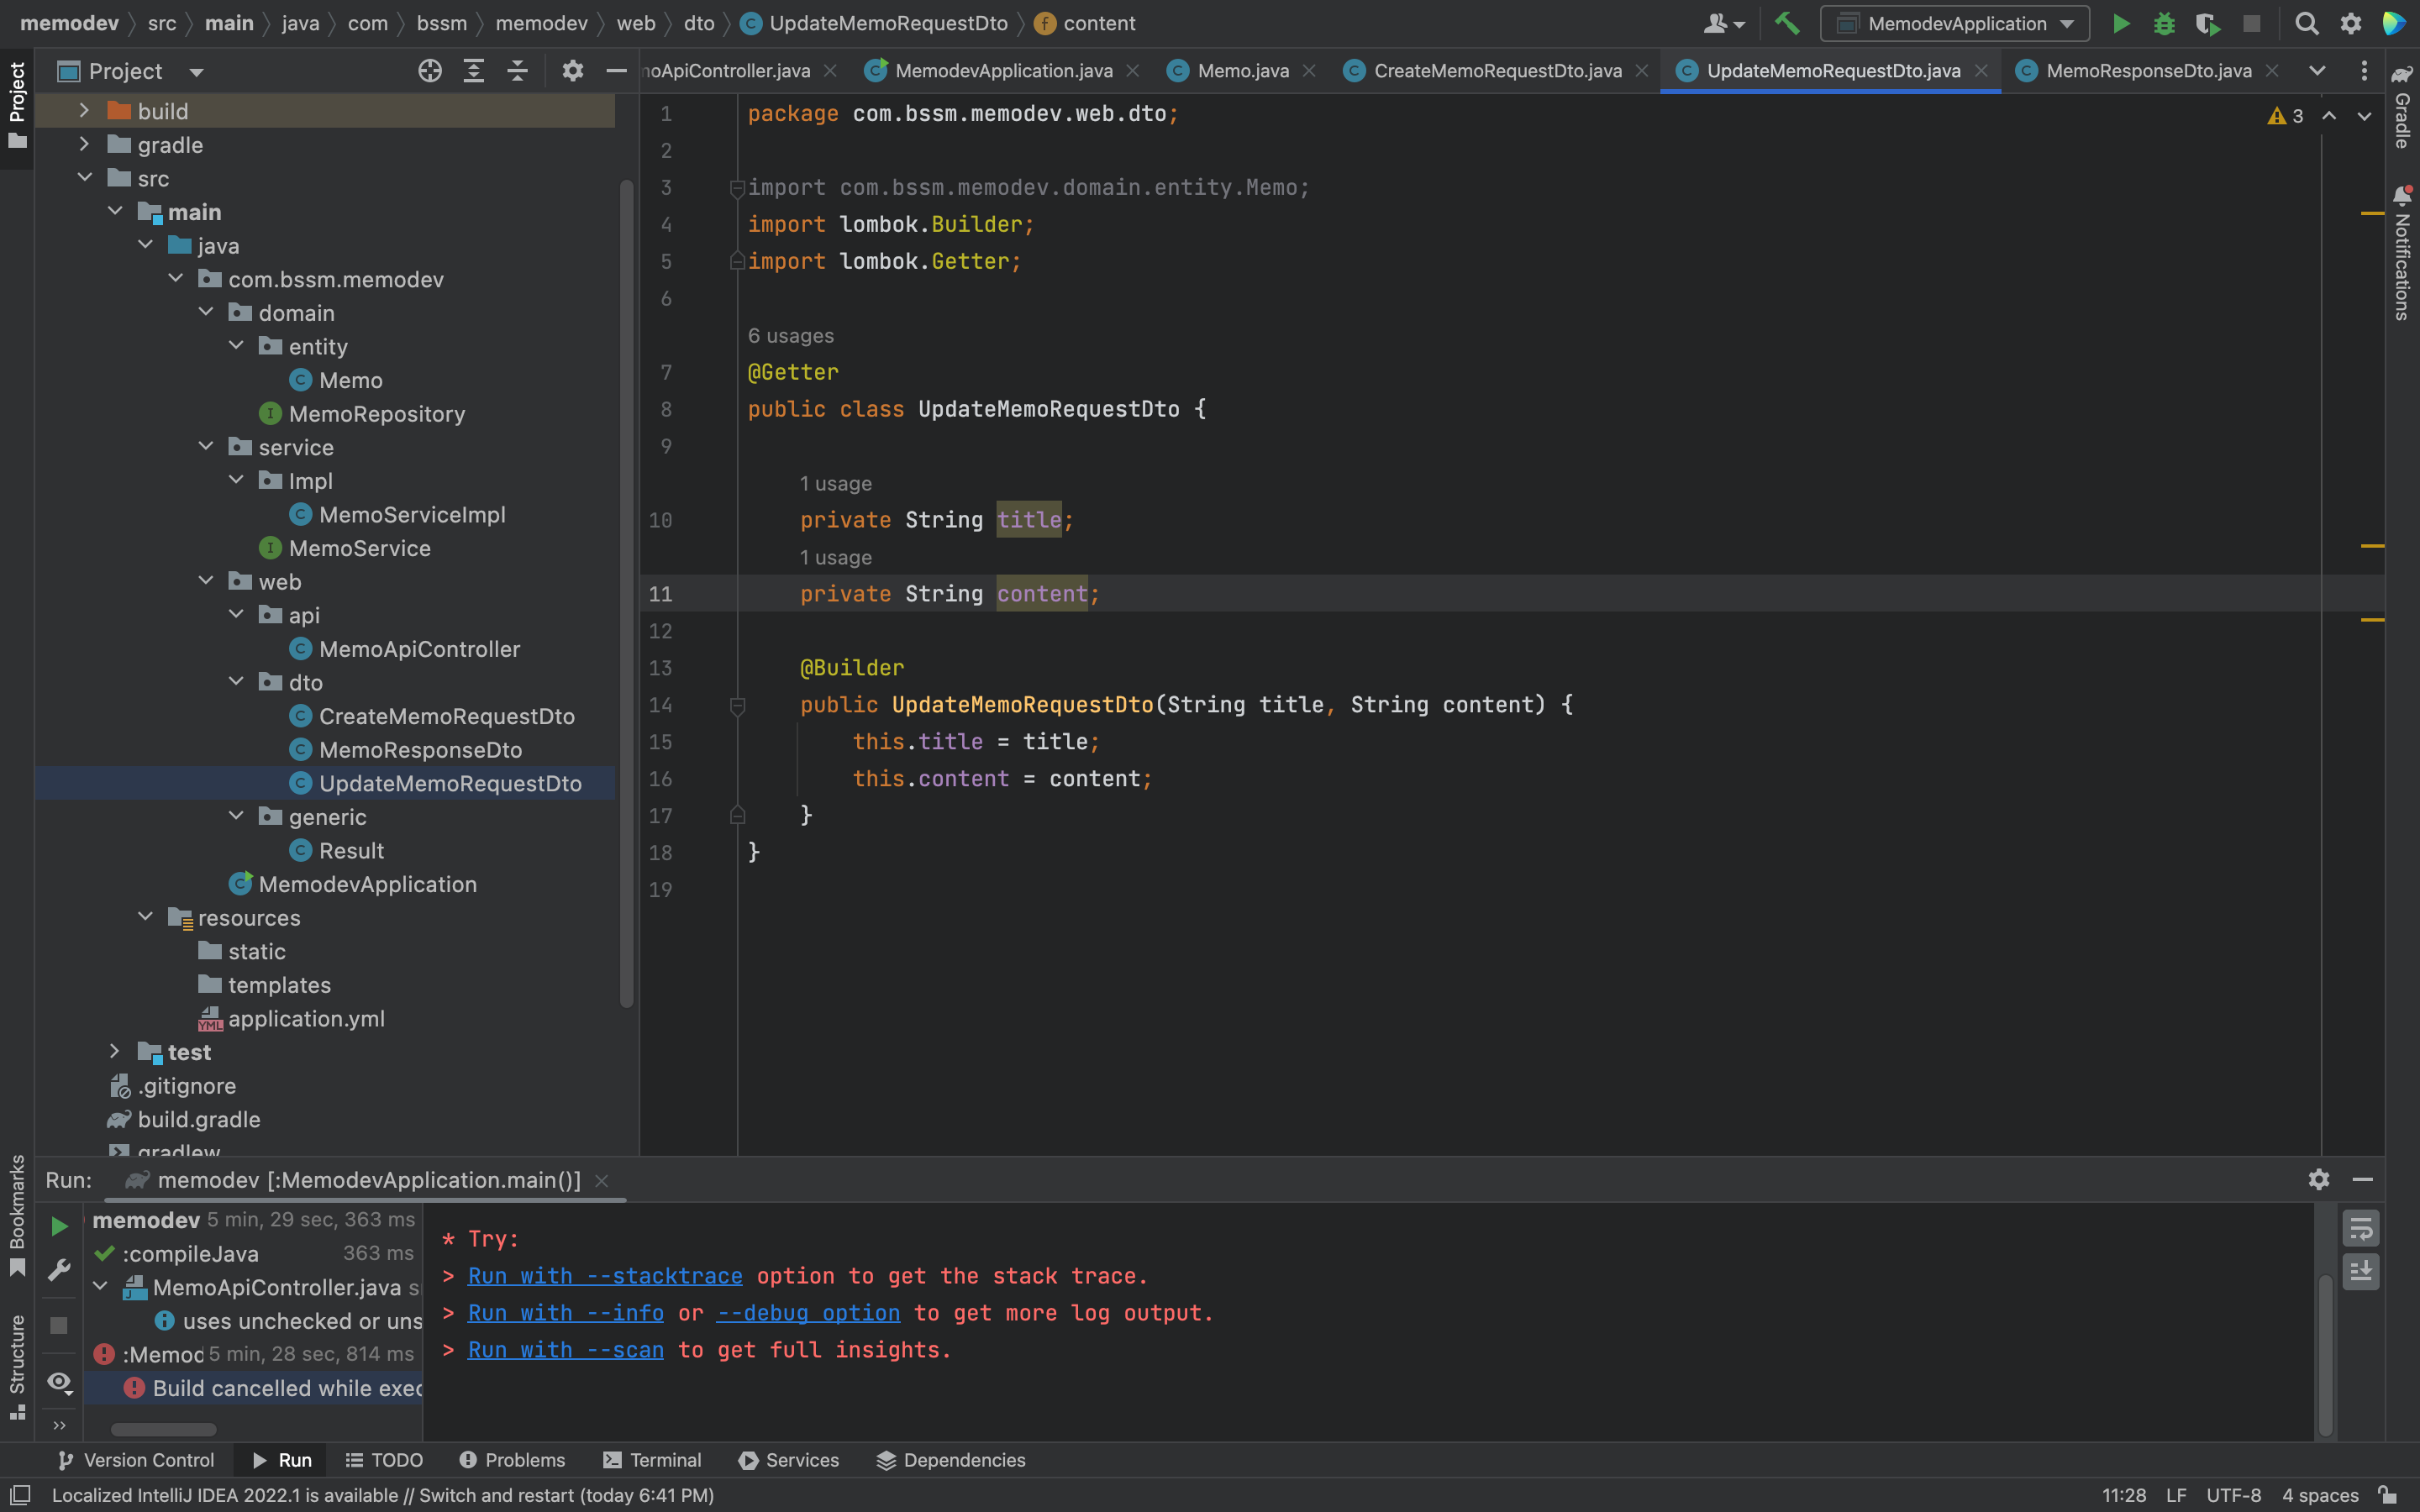Select MemoServiceImpl in project tree
The image size is (2420, 1512).
(412, 514)
